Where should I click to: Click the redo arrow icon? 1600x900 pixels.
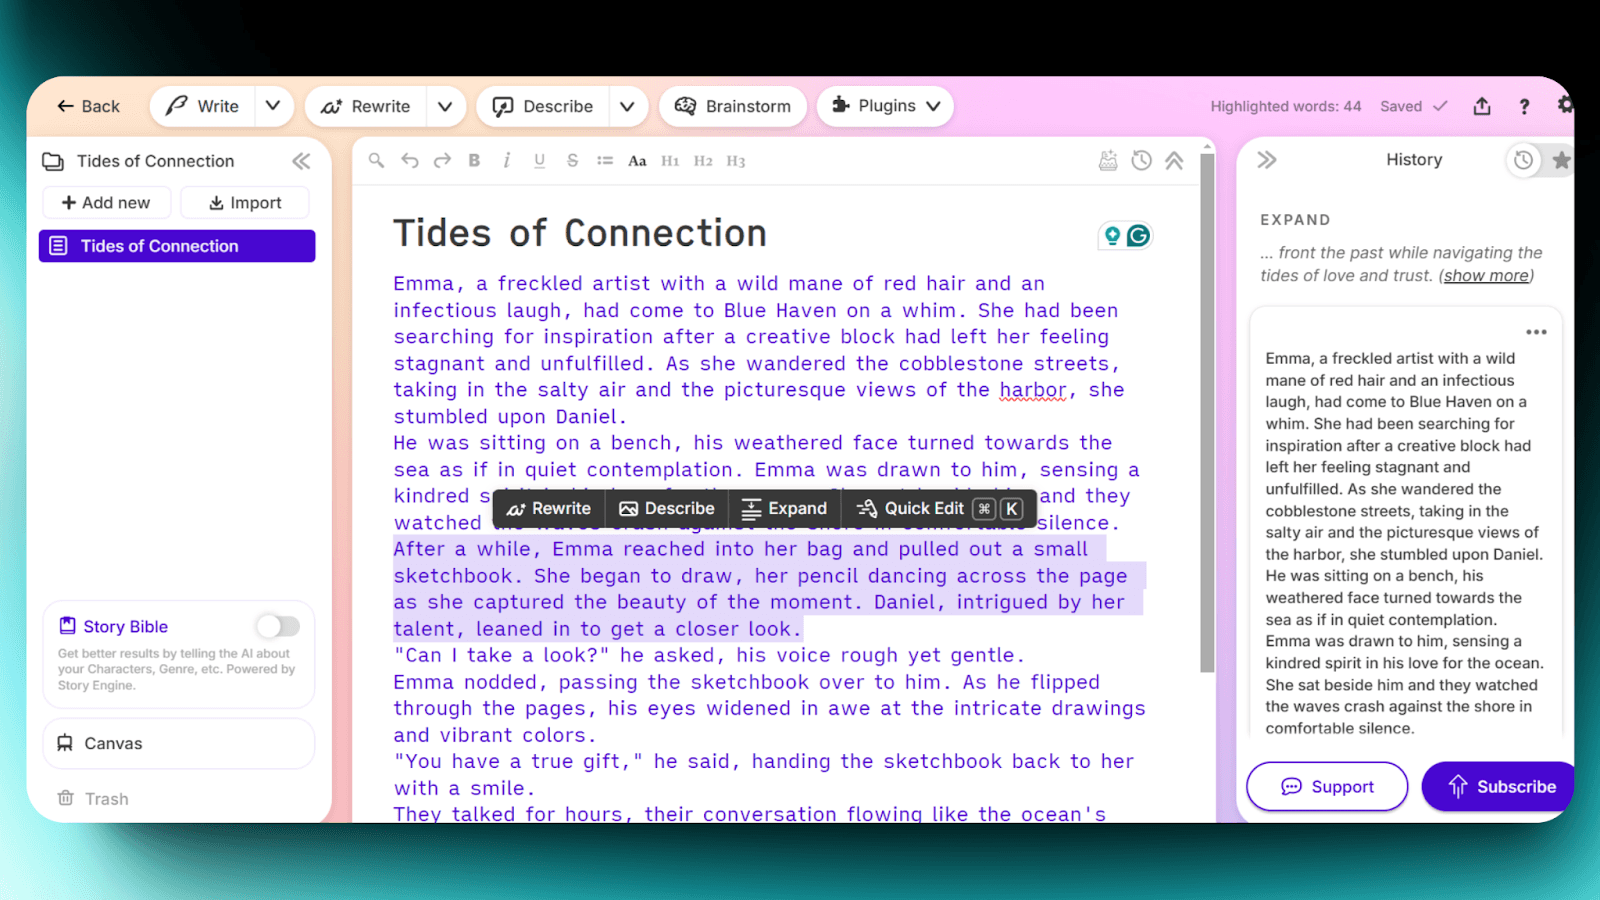[442, 160]
